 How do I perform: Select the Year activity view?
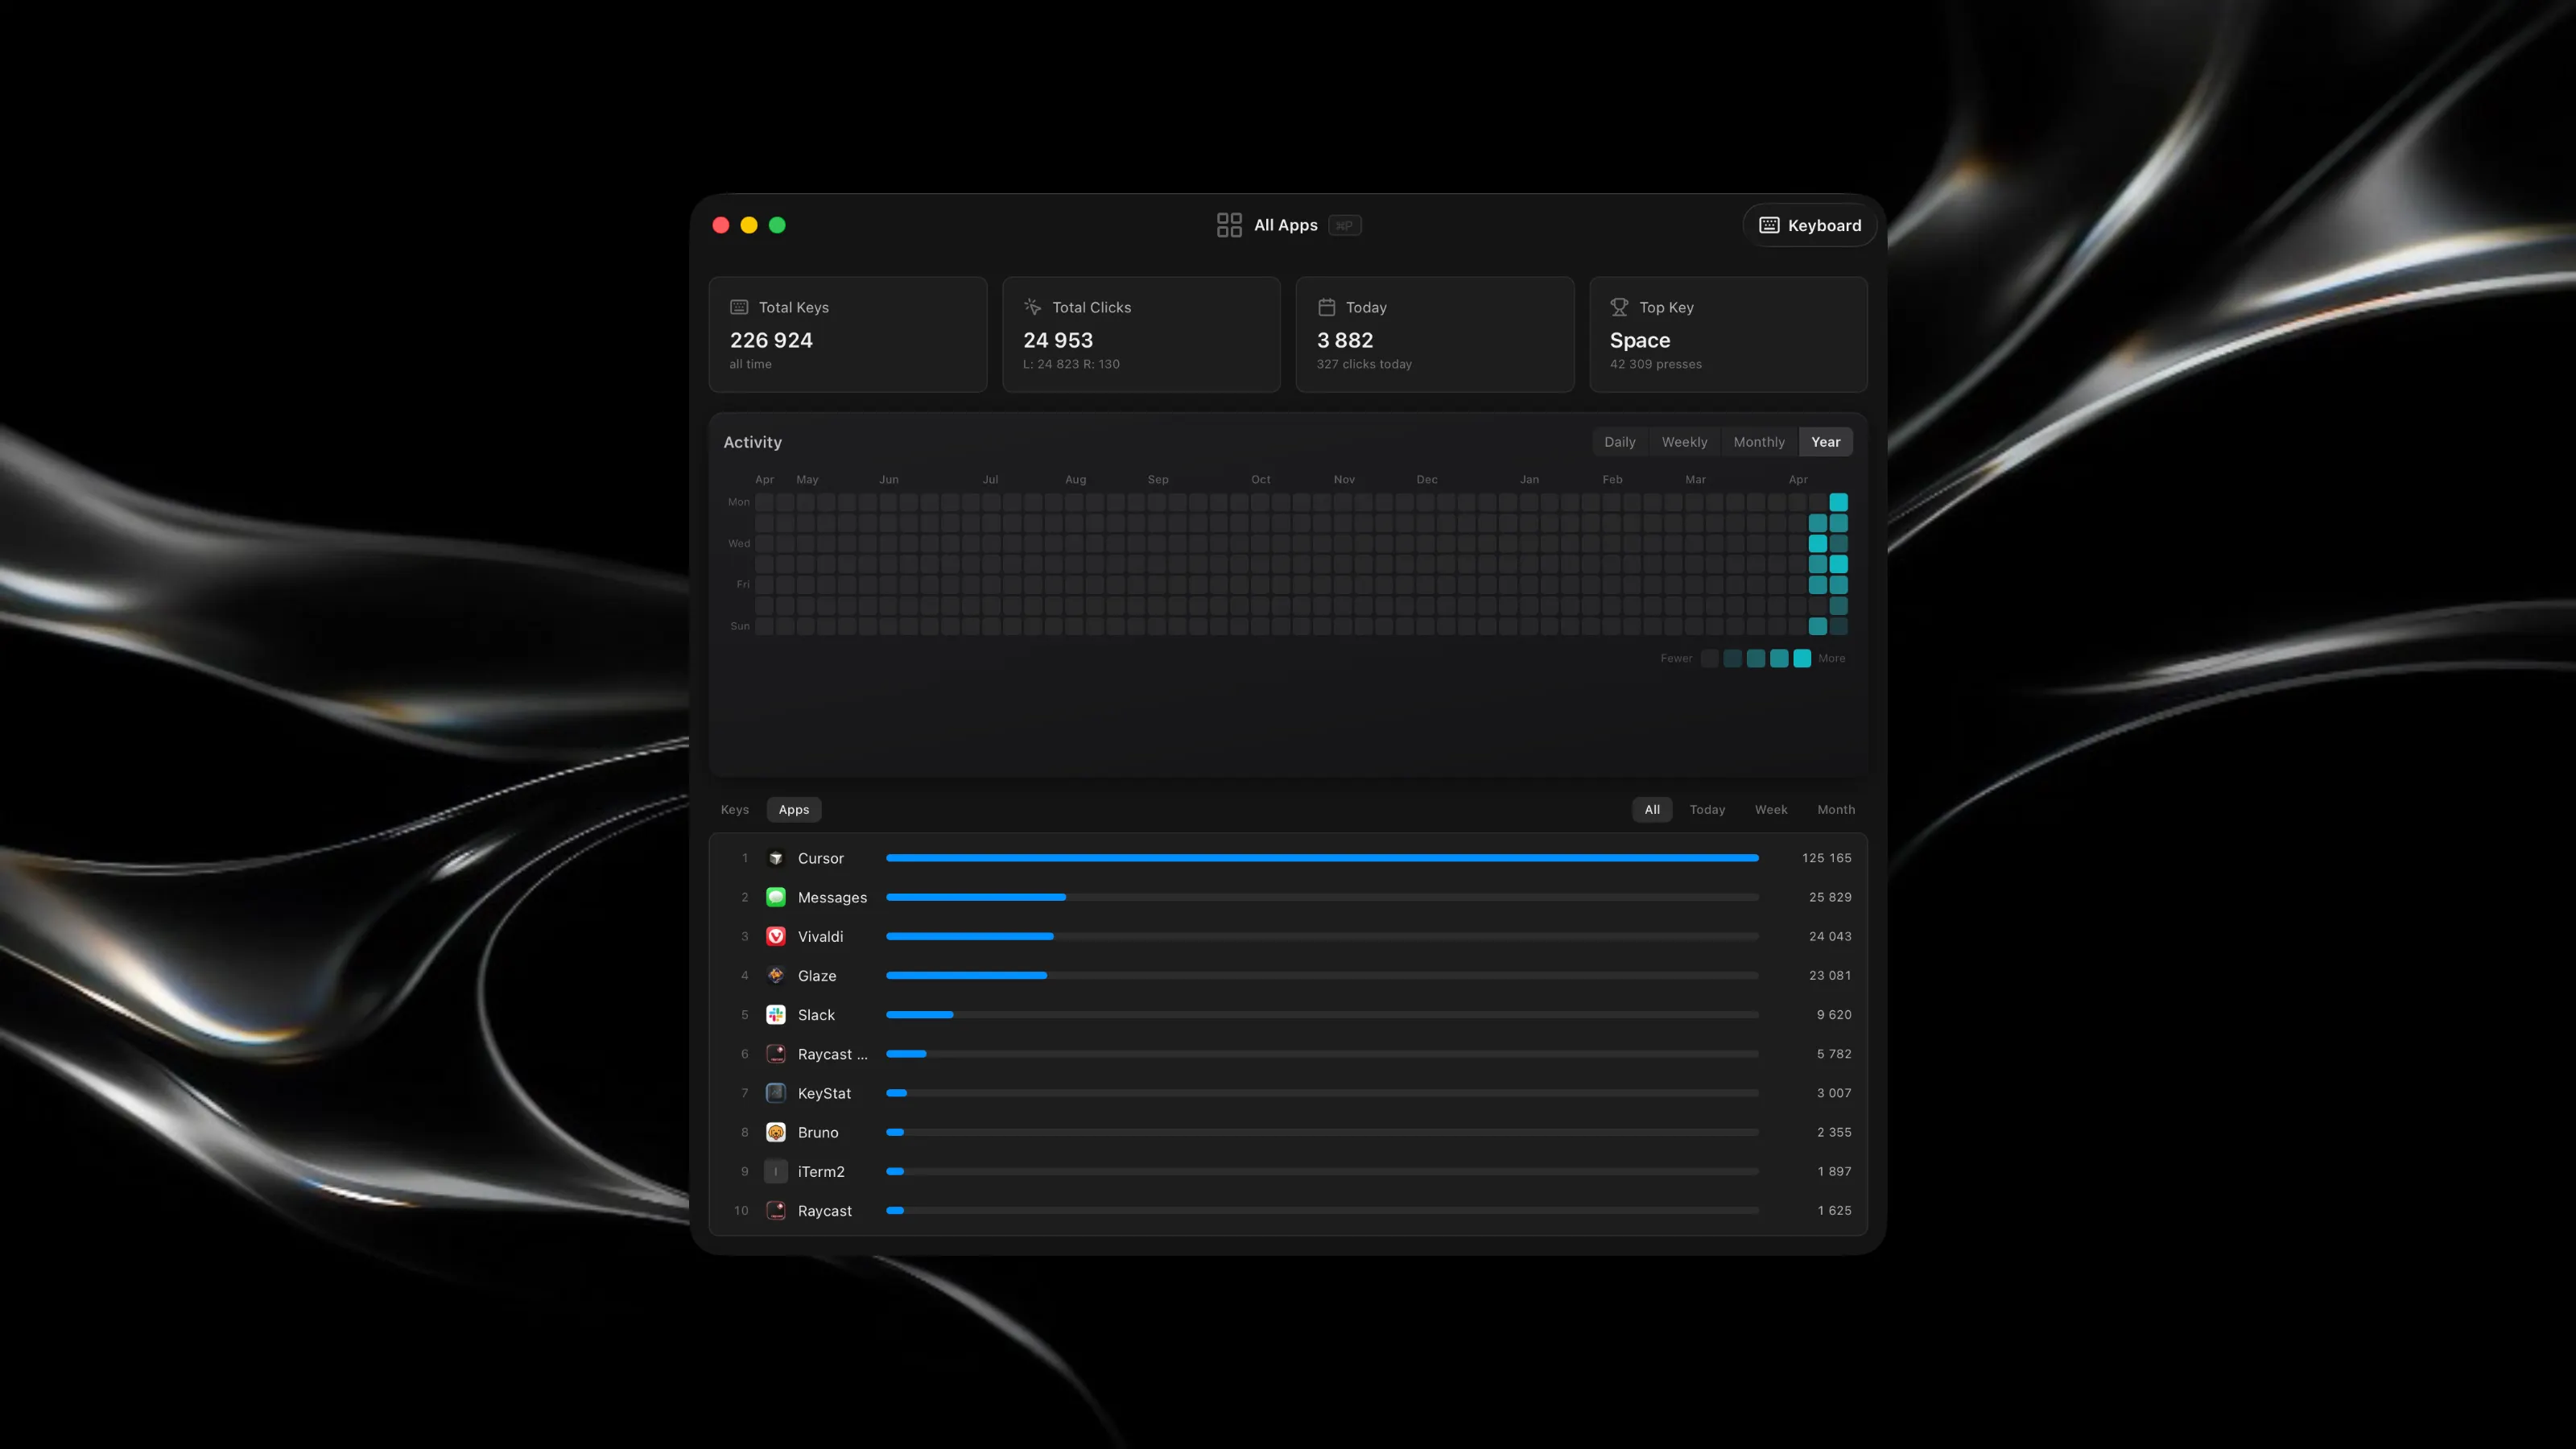[1826, 442]
